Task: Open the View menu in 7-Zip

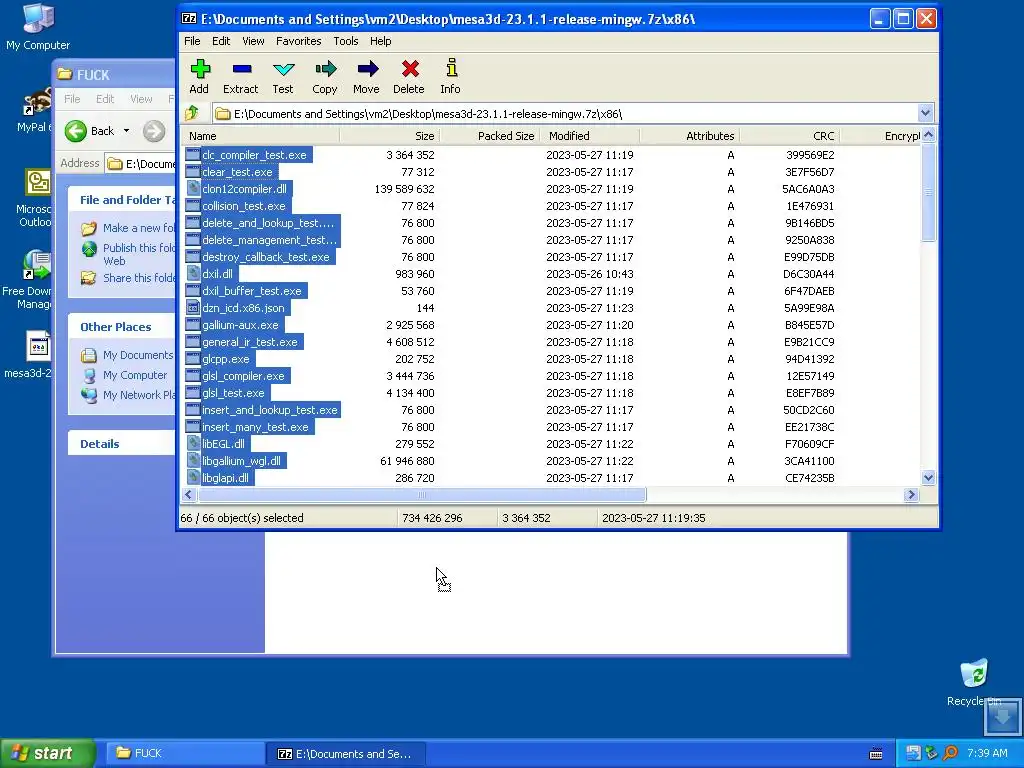Action: [253, 41]
